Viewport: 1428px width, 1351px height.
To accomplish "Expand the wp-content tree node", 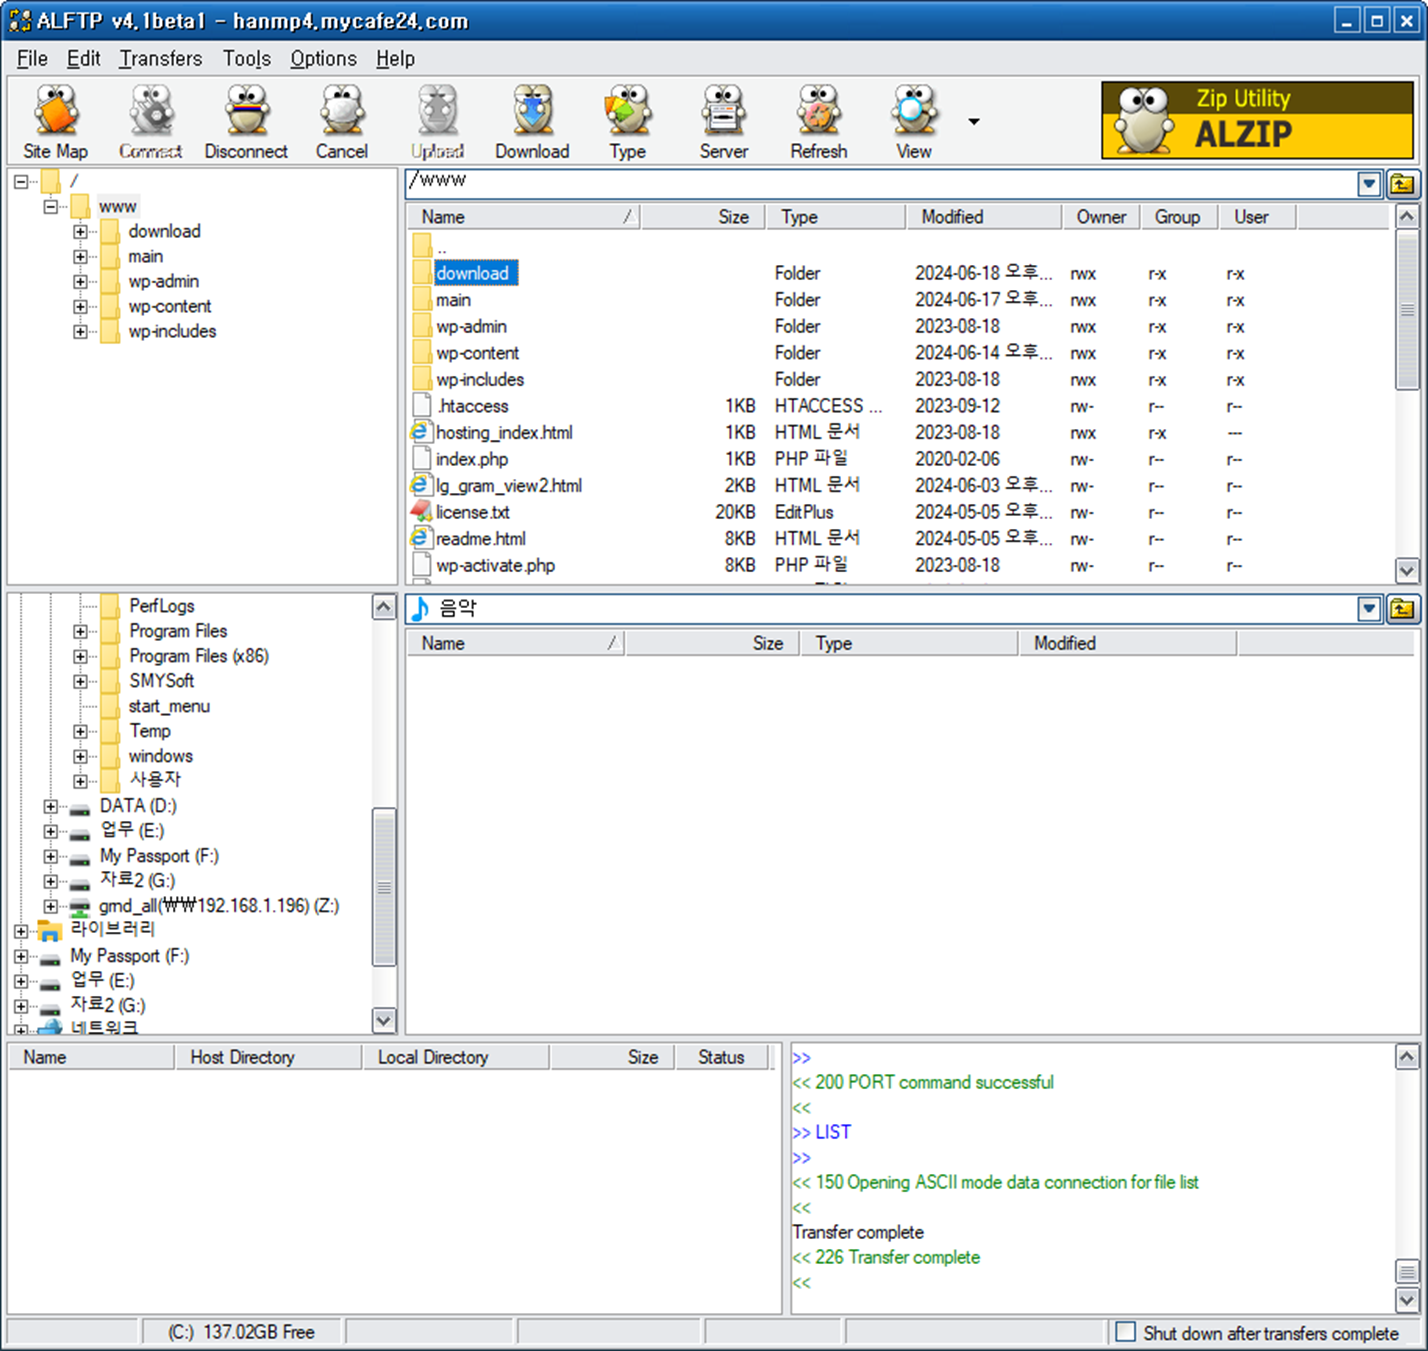I will point(81,306).
